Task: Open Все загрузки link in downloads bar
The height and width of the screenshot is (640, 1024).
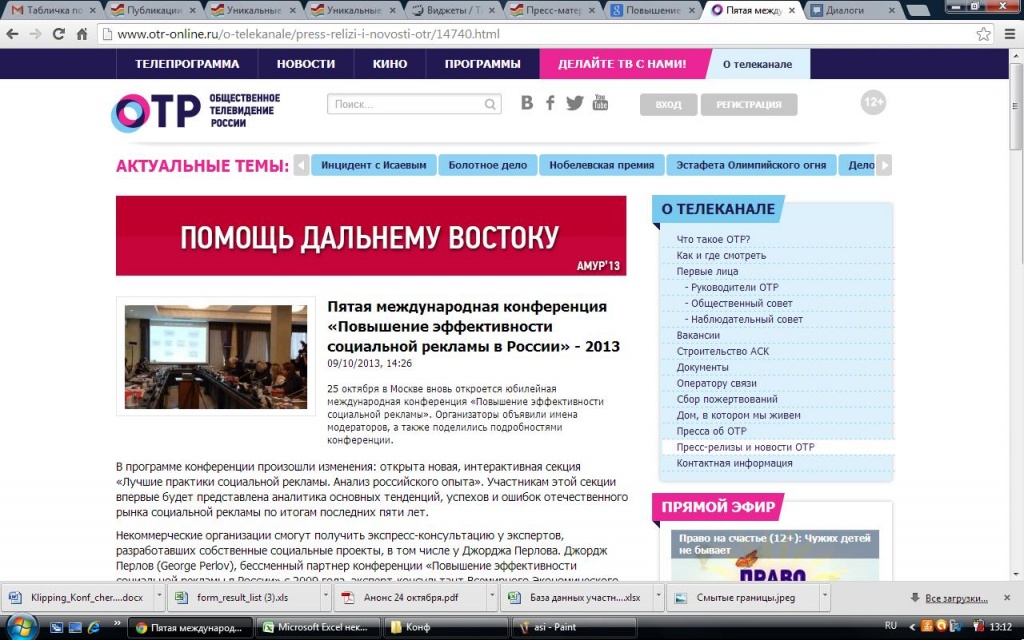Action: (956, 598)
